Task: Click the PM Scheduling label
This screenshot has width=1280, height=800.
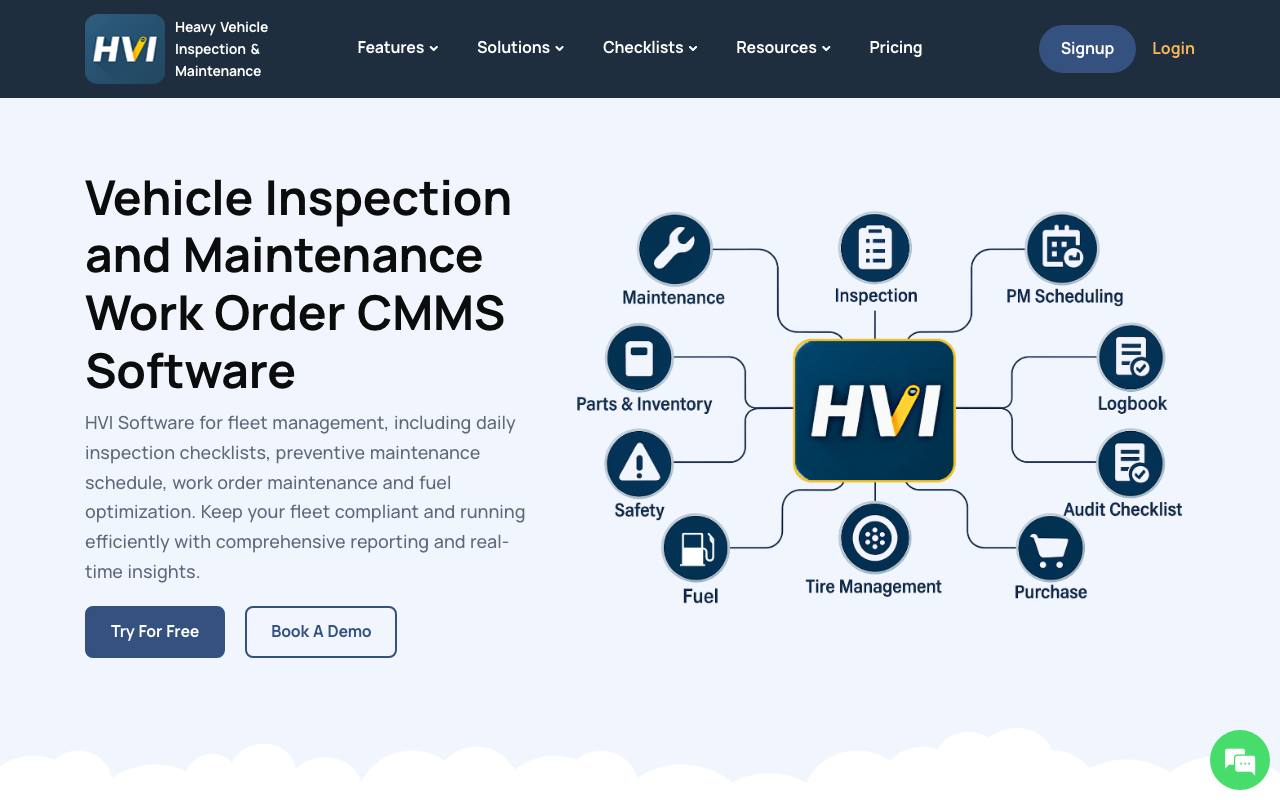Action: pyautogui.click(x=1064, y=297)
